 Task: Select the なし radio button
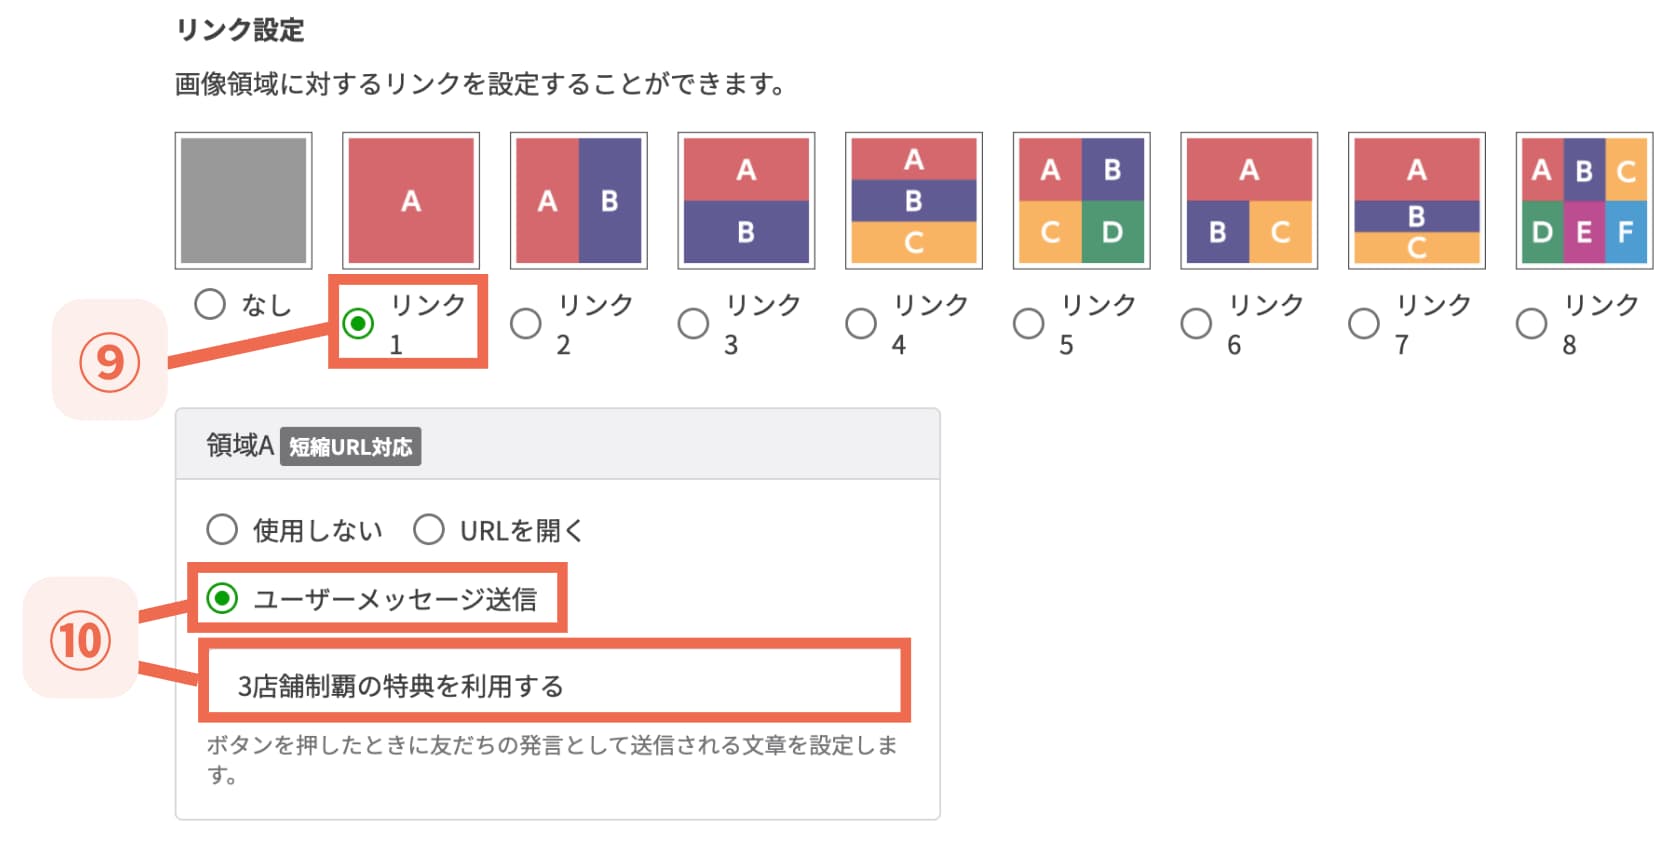pyautogui.click(x=211, y=306)
